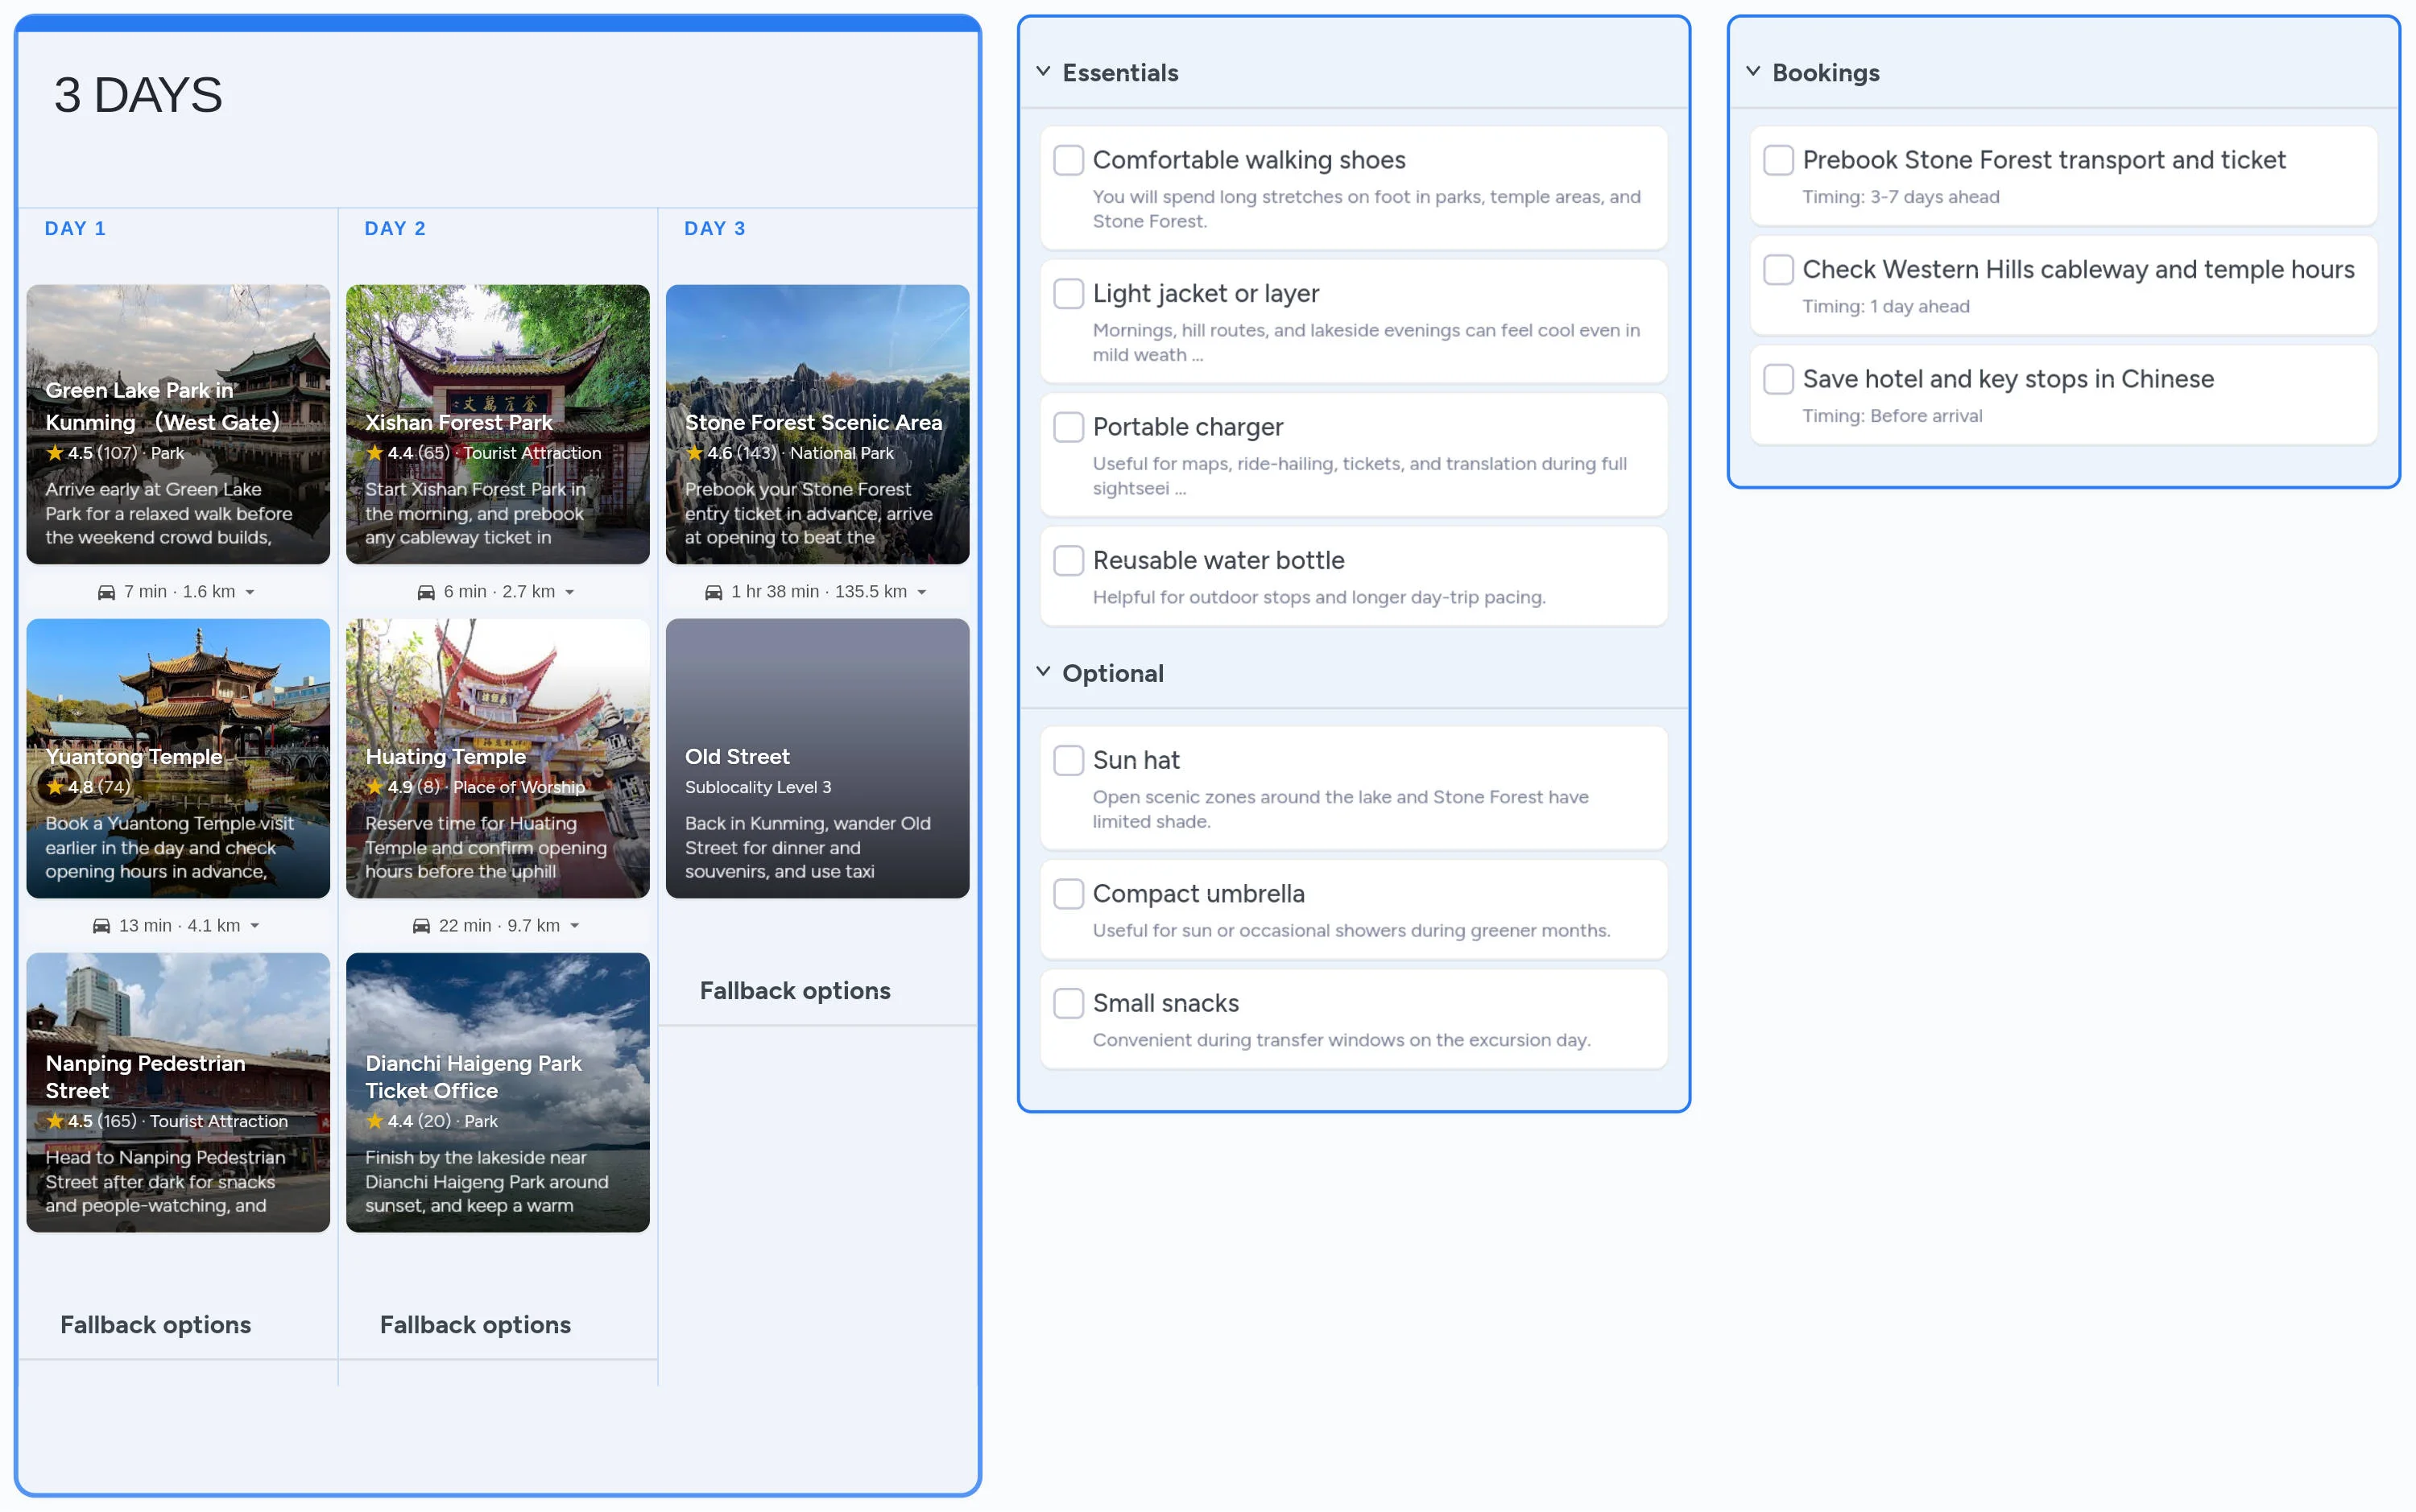Image resolution: width=2416 pixels, height=1512 pixels.
Task: Check the Sun hat optional item
Action: [1068, 760]
